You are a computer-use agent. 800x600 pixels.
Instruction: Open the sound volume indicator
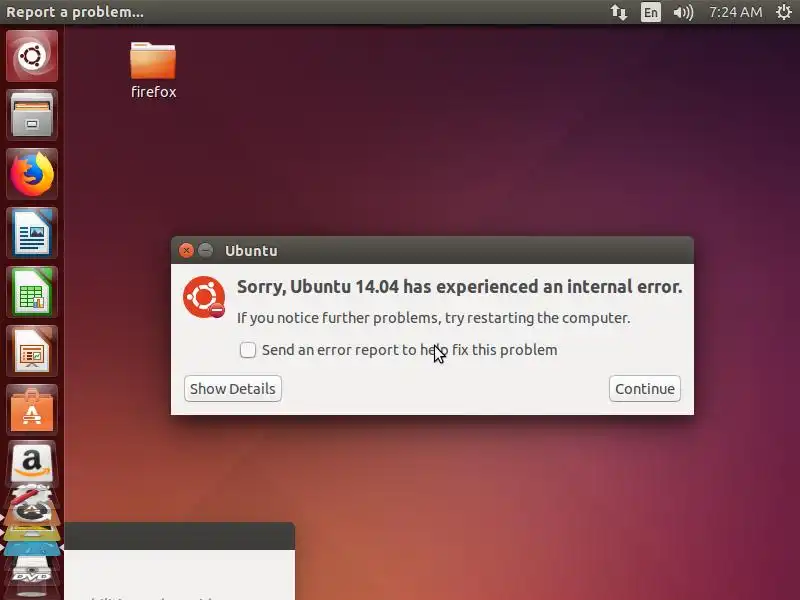pos(683,12)
